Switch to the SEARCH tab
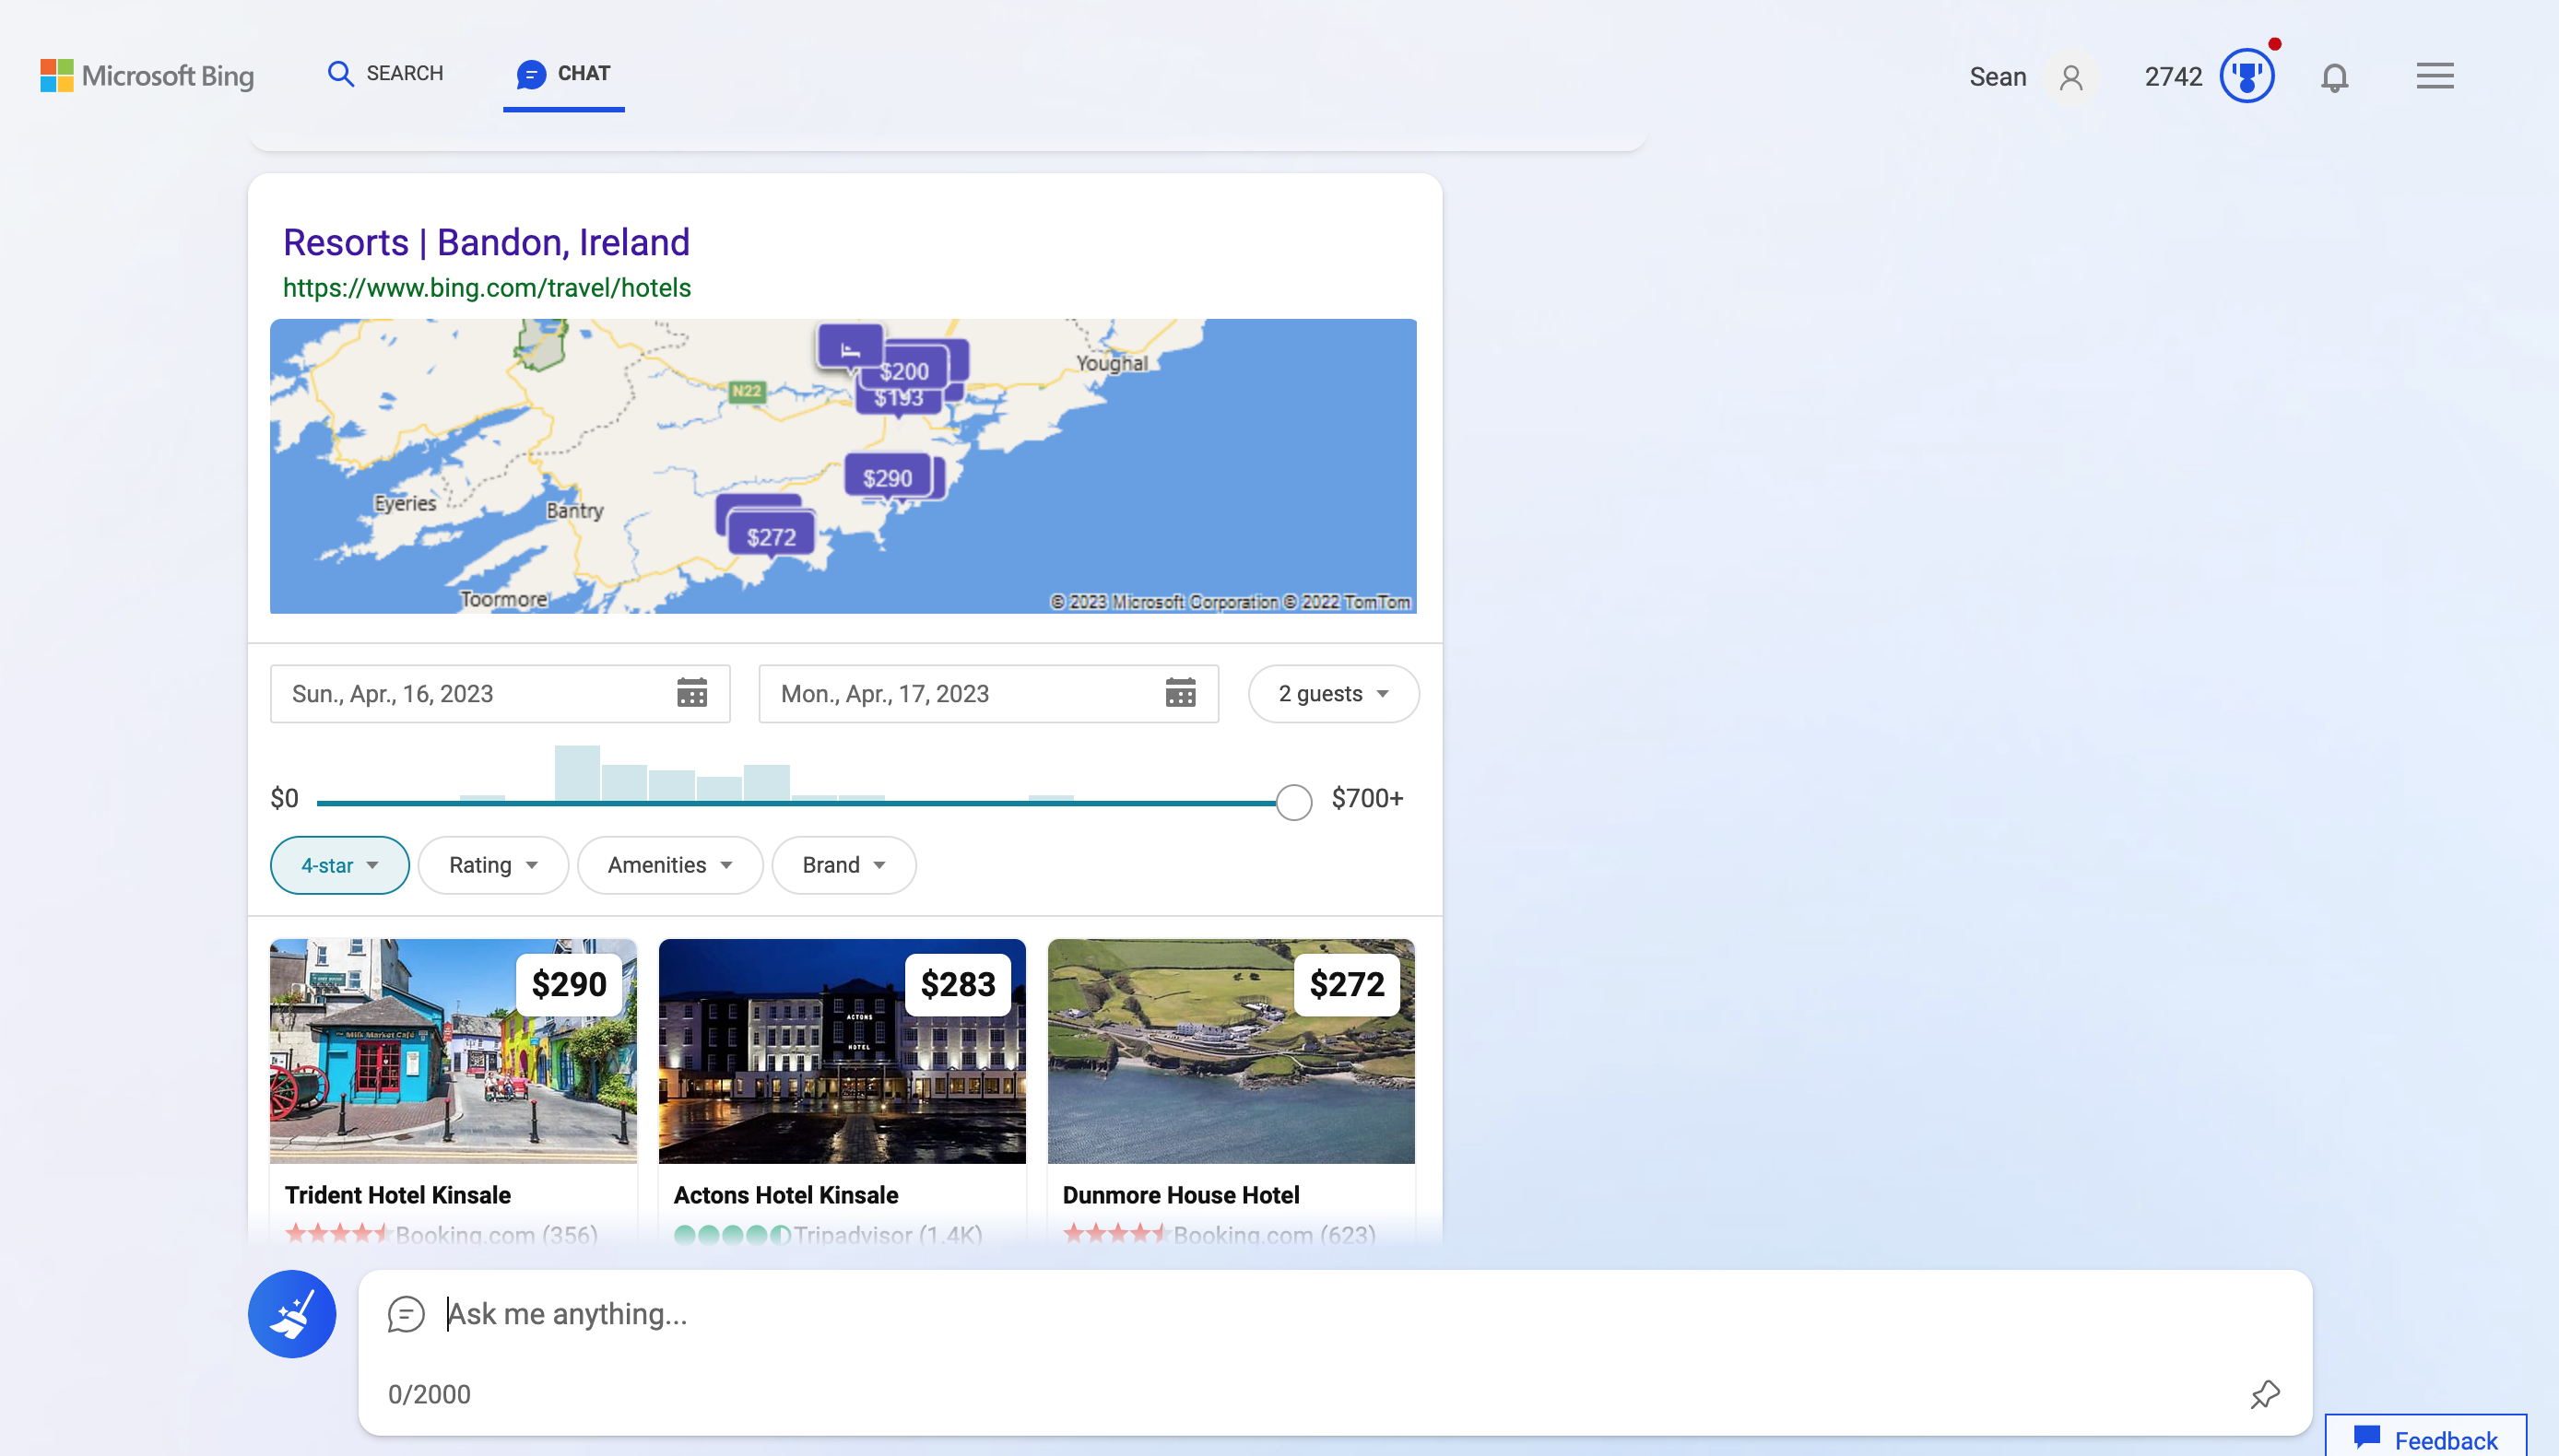The image size is (2559, 1456). click(386, 74)
